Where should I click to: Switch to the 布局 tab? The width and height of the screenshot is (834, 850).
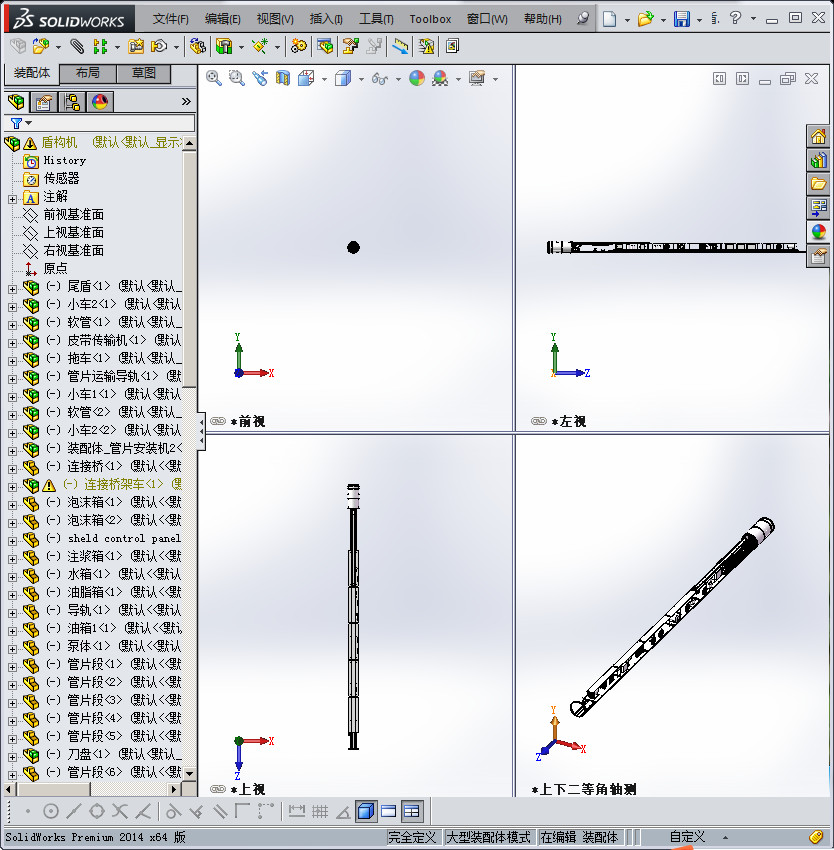(87, 73)
